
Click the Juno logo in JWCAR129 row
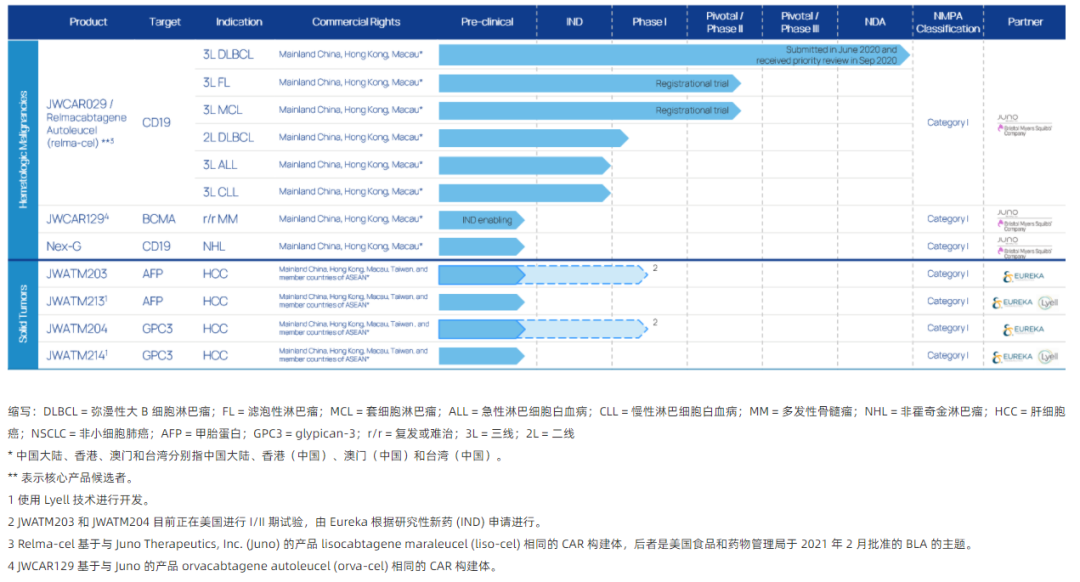[x=1024, y=220]
